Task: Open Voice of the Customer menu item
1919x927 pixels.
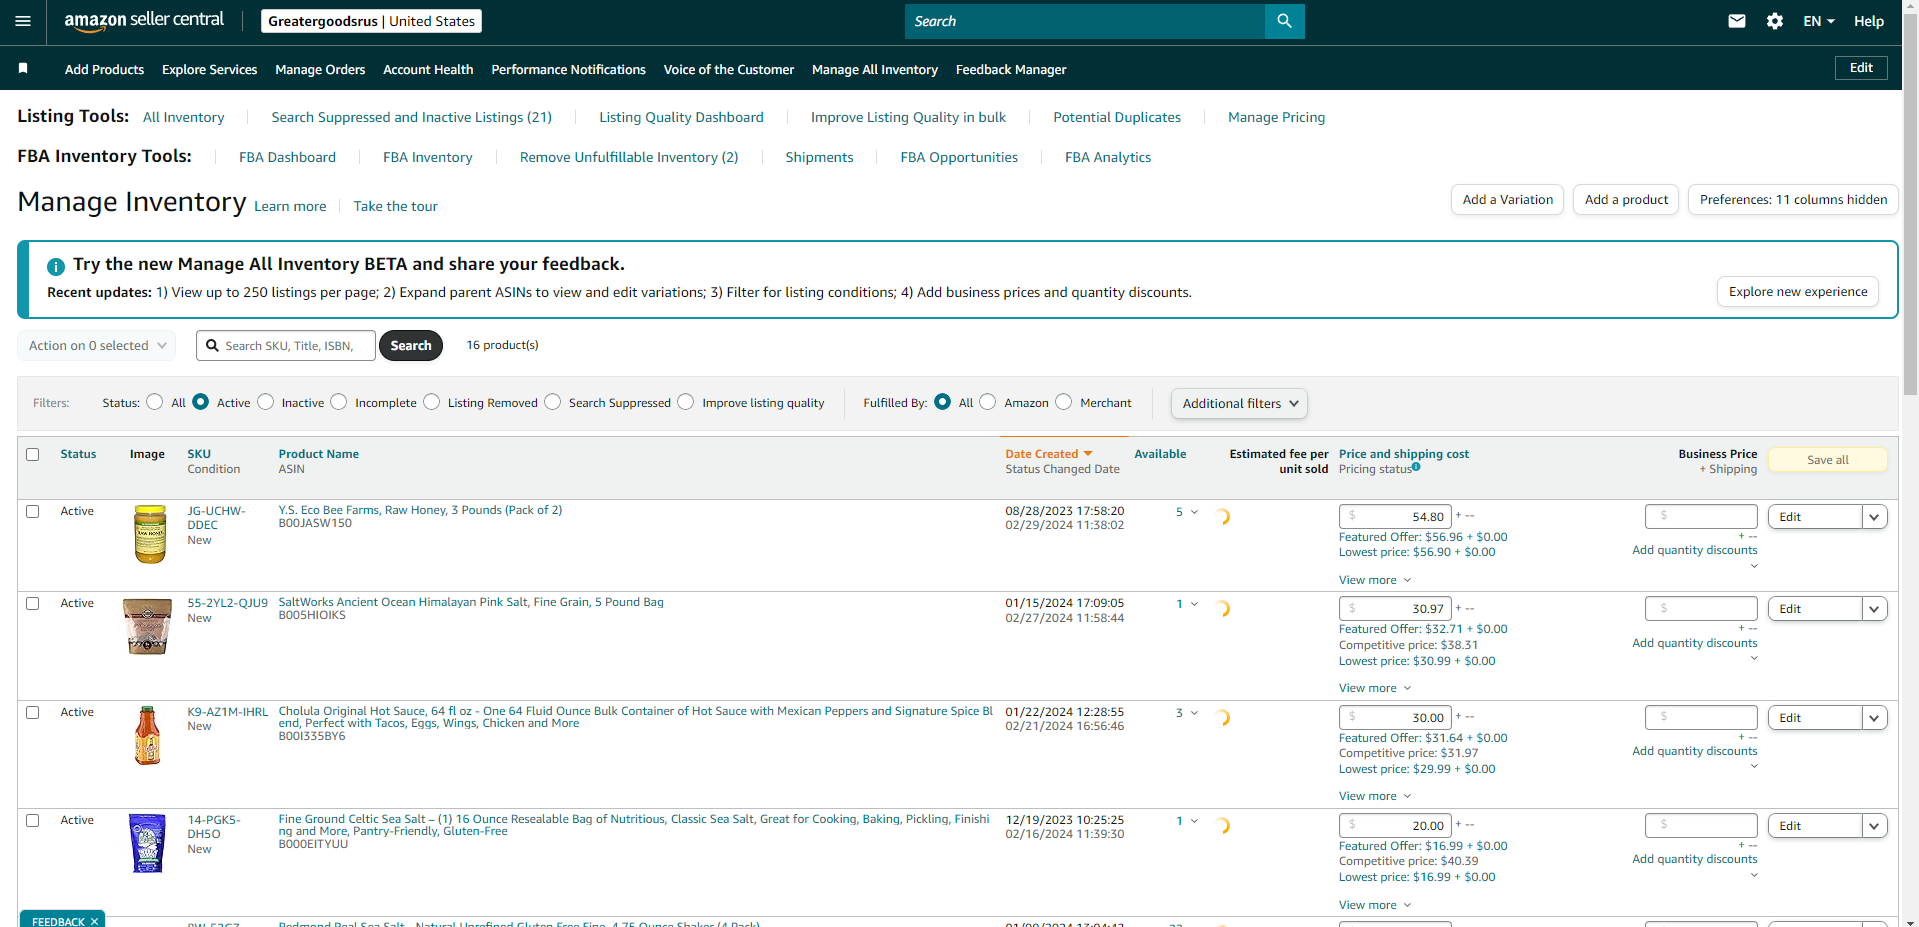Action: tap(728, 69)
